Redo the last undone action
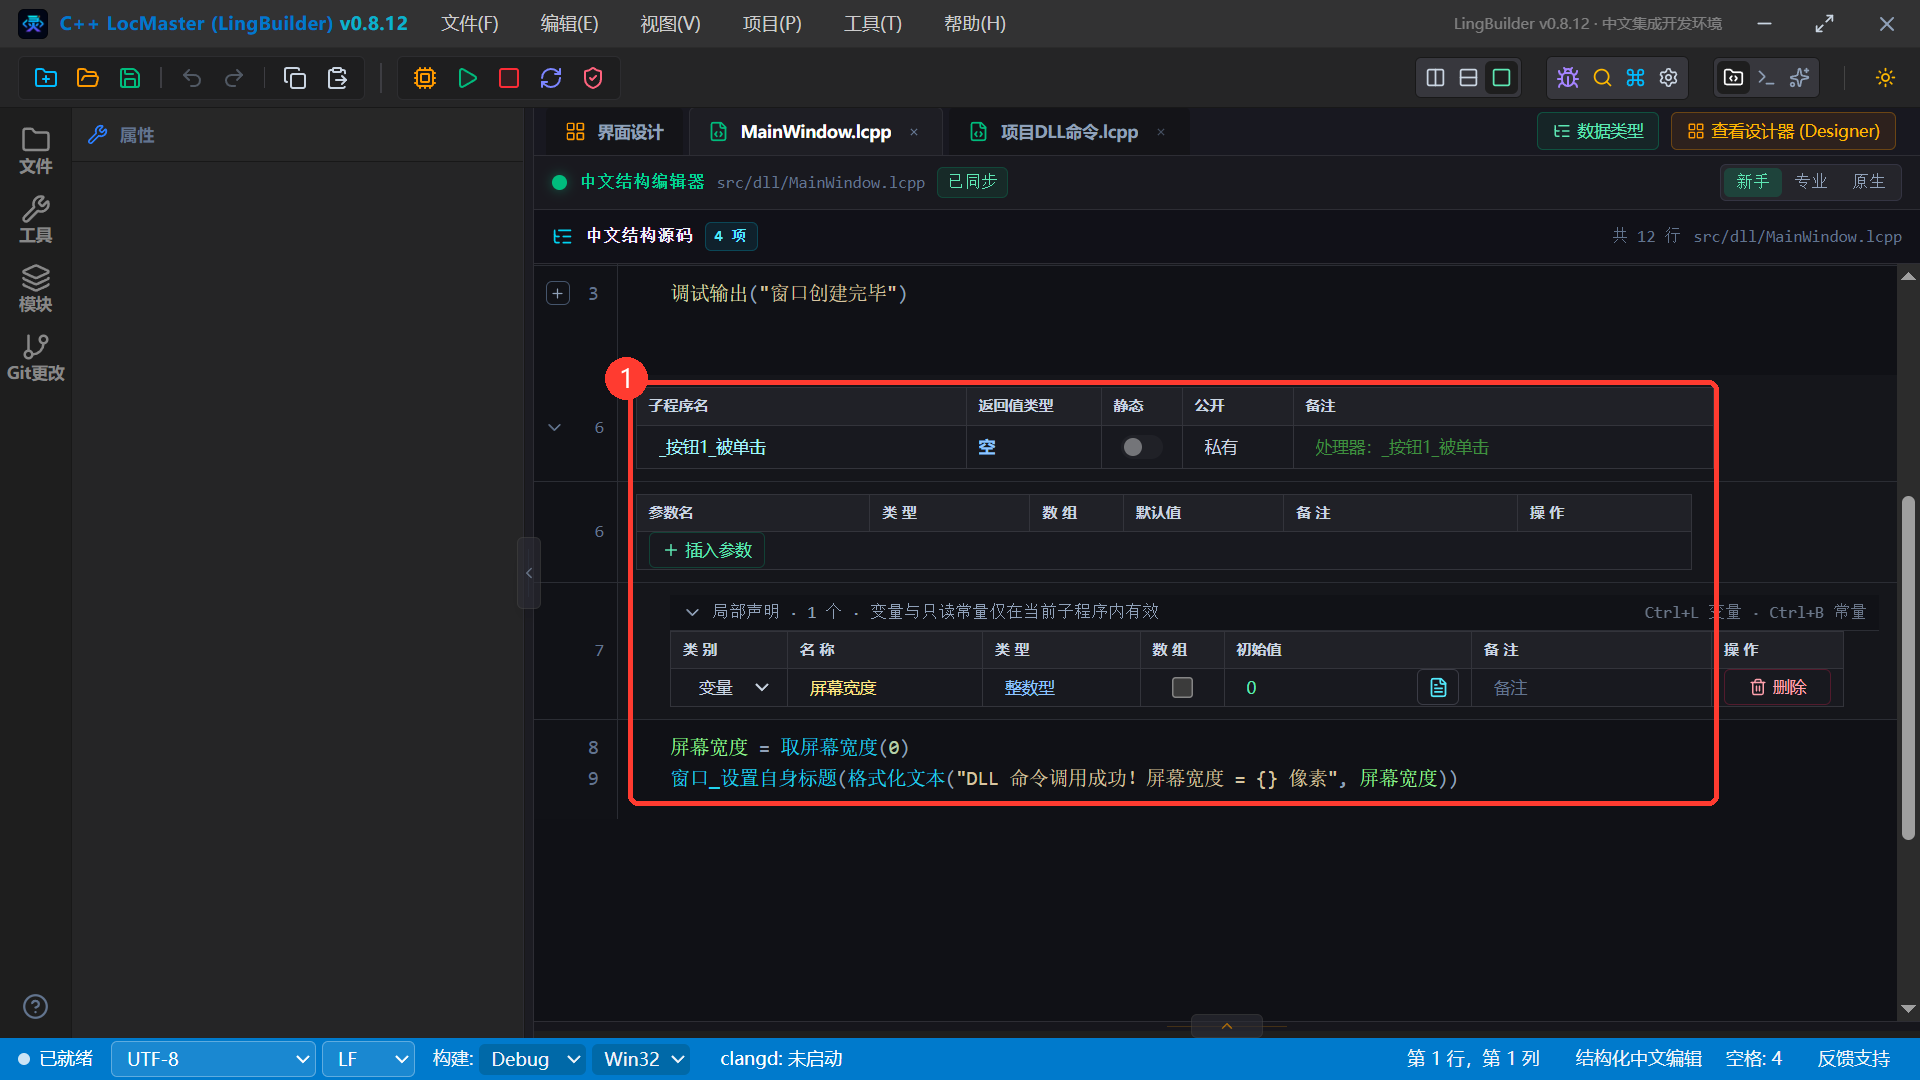 point(234,78)
